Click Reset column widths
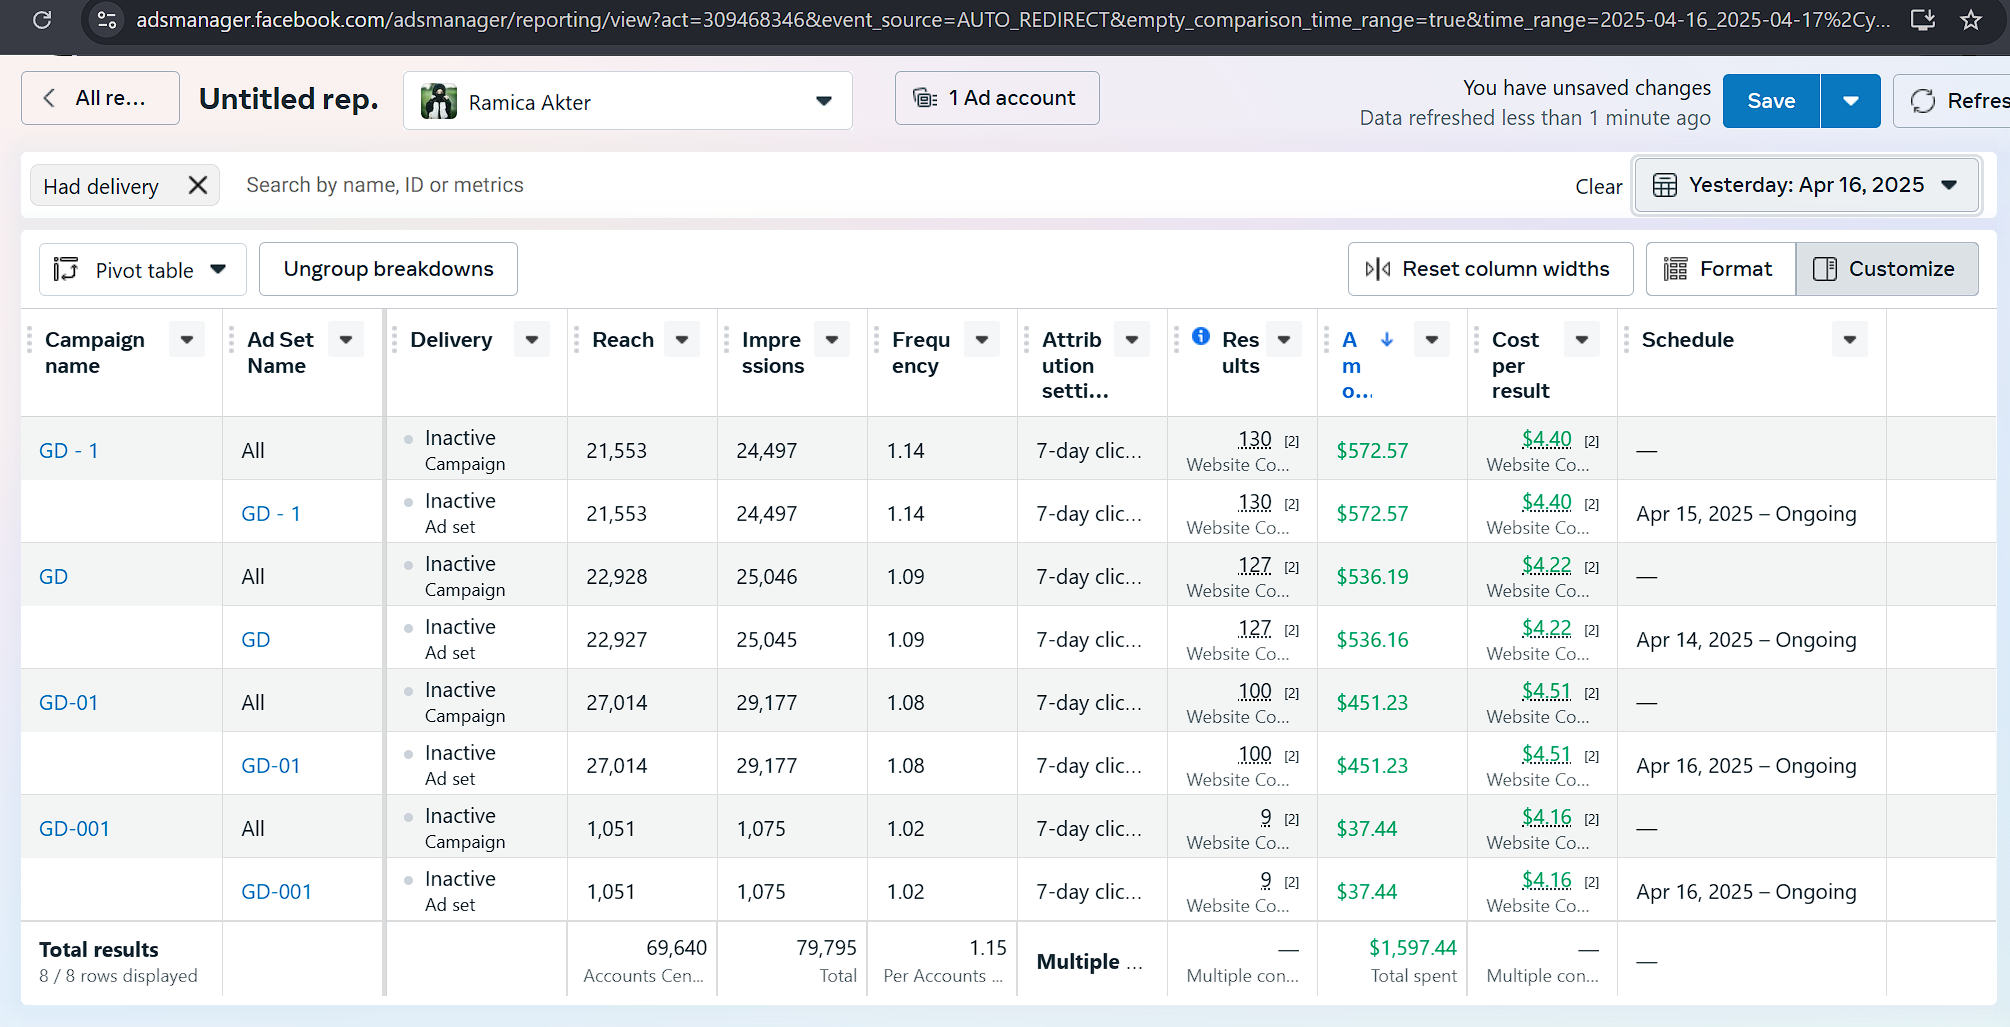The image size is (2010, 1027). pos(1490,270)
